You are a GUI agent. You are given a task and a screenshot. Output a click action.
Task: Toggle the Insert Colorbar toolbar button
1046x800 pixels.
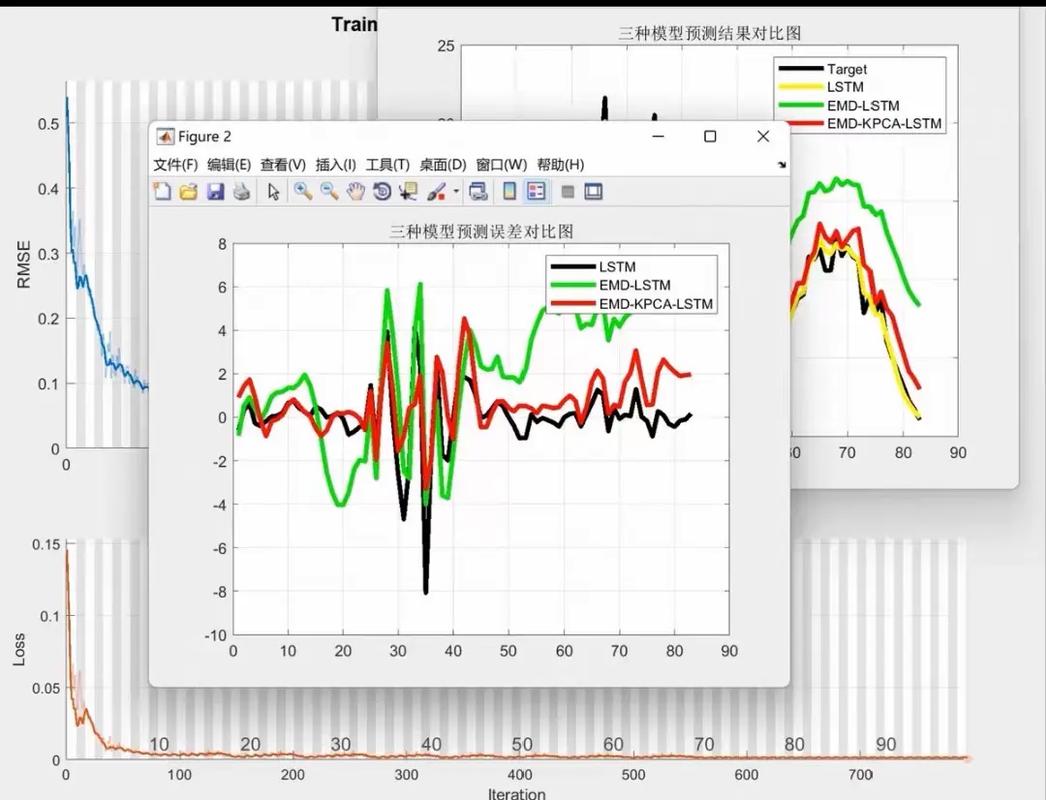509,191
